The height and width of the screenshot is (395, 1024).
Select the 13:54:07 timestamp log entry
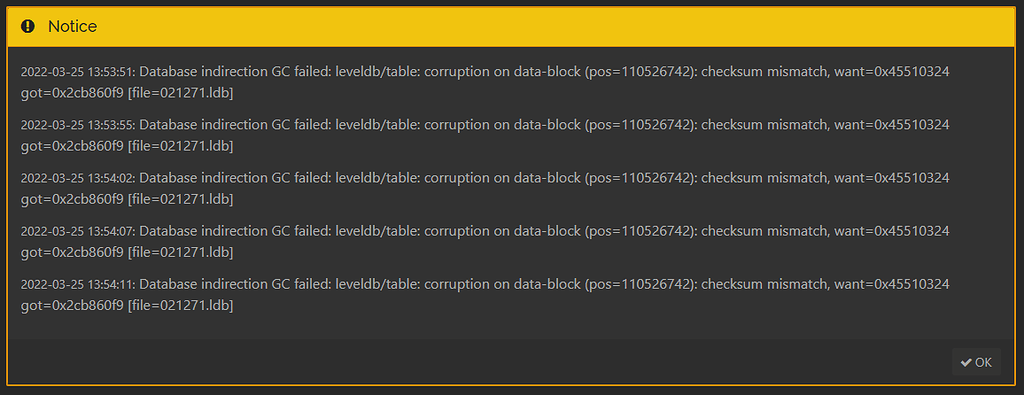pyautogui.click(x=485, y=242)
